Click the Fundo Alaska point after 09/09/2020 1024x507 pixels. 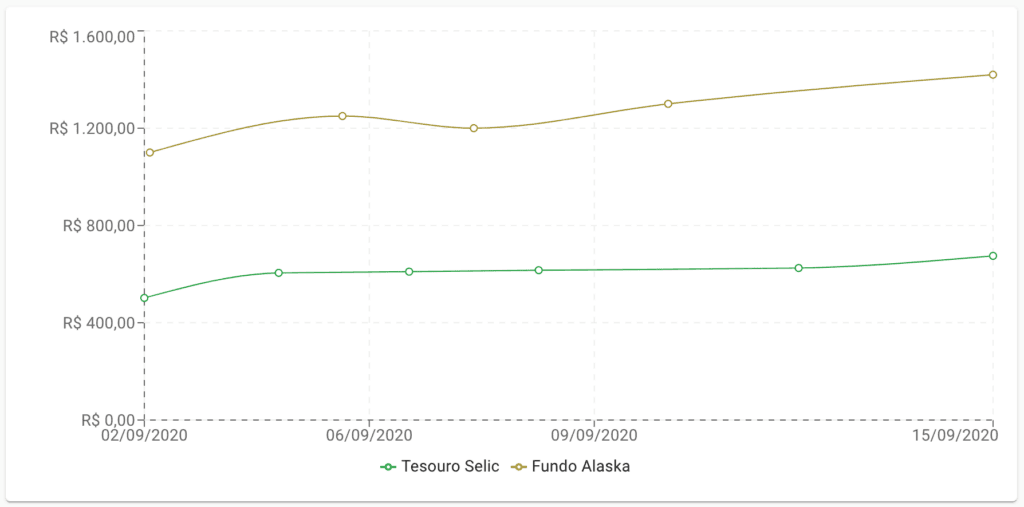668,103
